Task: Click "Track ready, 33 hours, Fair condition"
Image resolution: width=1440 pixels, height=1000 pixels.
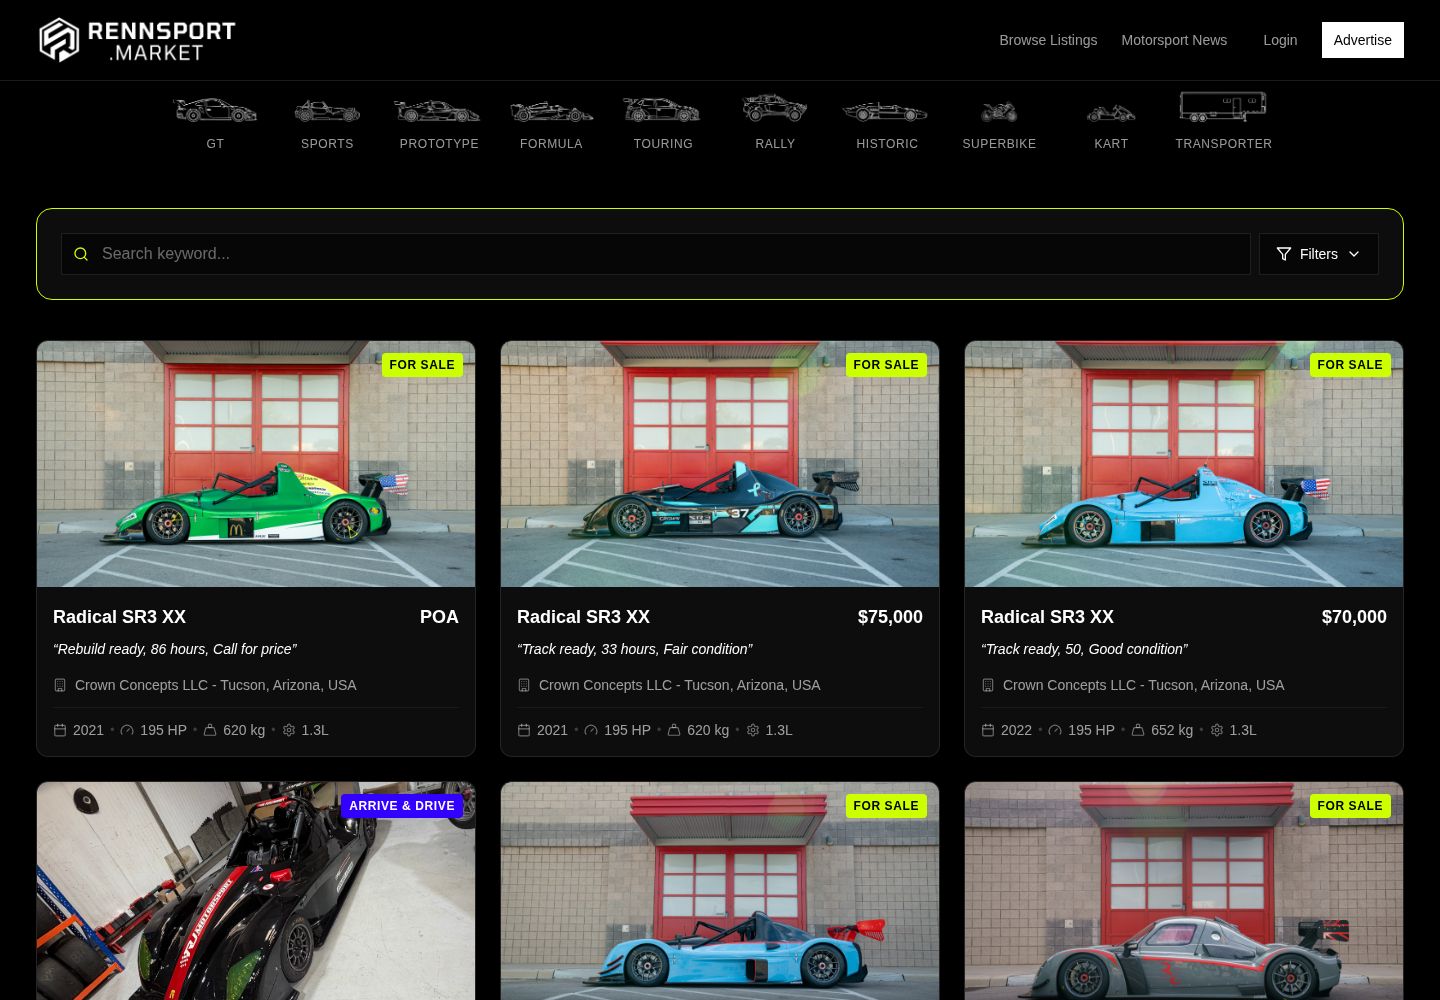Action: pos(635,649)
